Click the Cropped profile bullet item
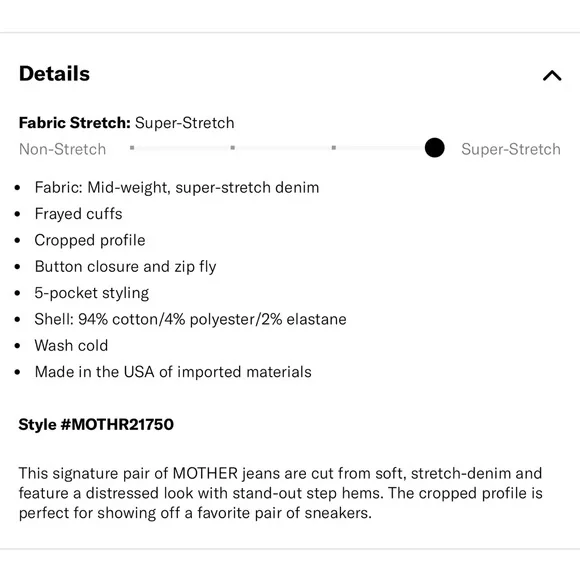 click(x=90, y=240)
